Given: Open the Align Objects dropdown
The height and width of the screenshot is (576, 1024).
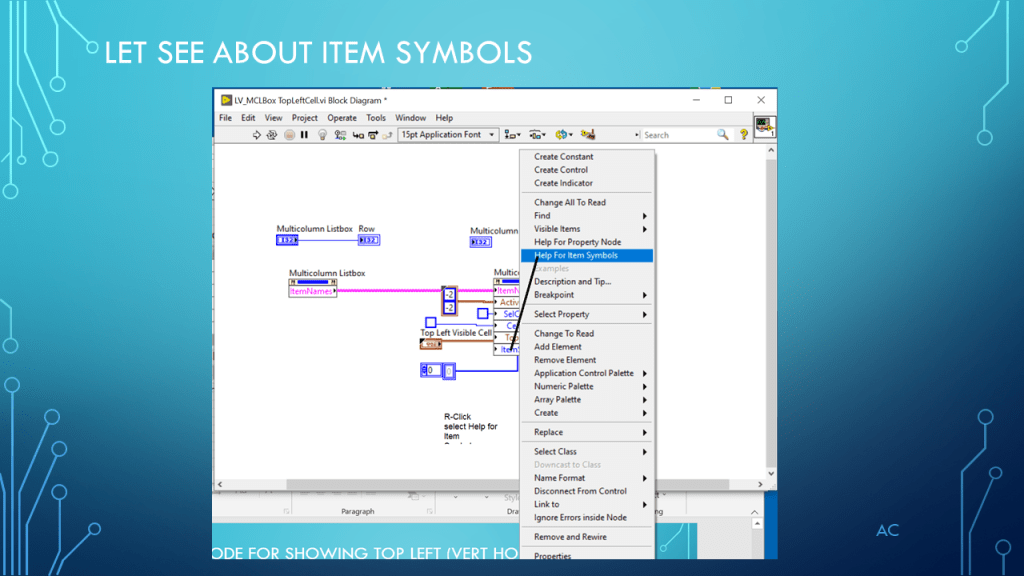Looking at the screenshot, I should point(512,135).
